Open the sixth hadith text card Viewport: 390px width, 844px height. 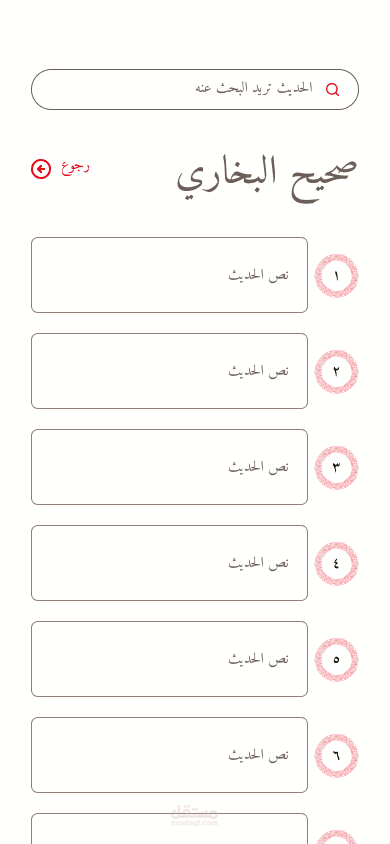[x=169, y=755]
